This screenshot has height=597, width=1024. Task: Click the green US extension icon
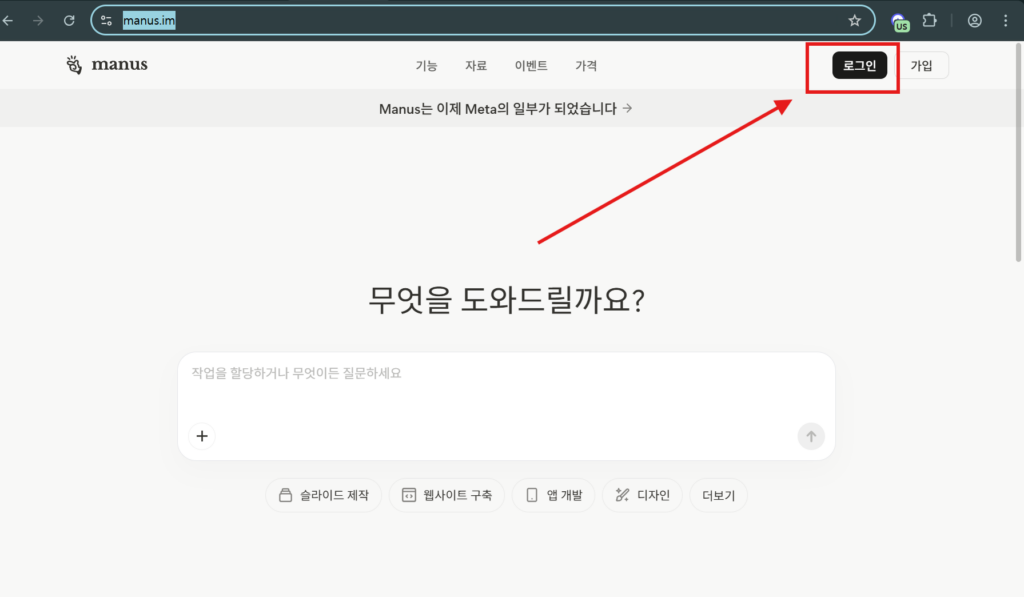point(900,22)
